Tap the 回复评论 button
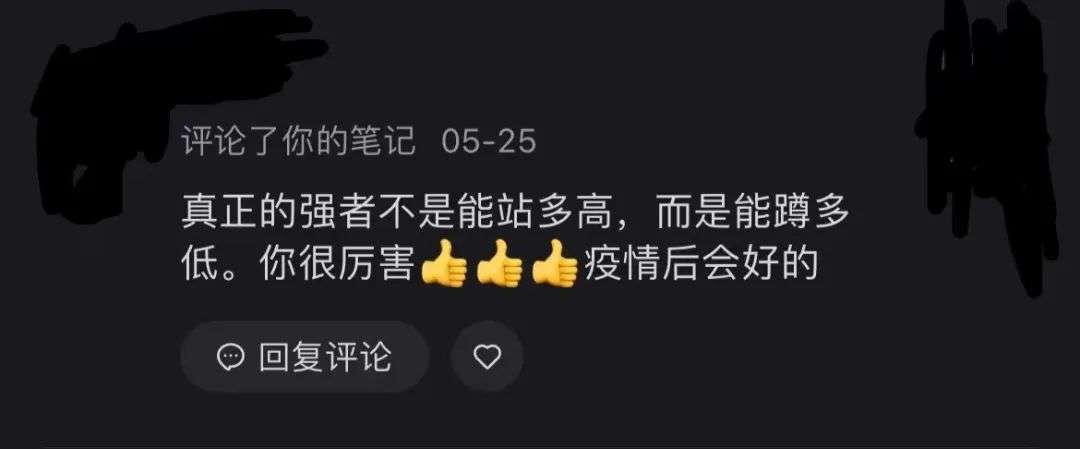 305,357
